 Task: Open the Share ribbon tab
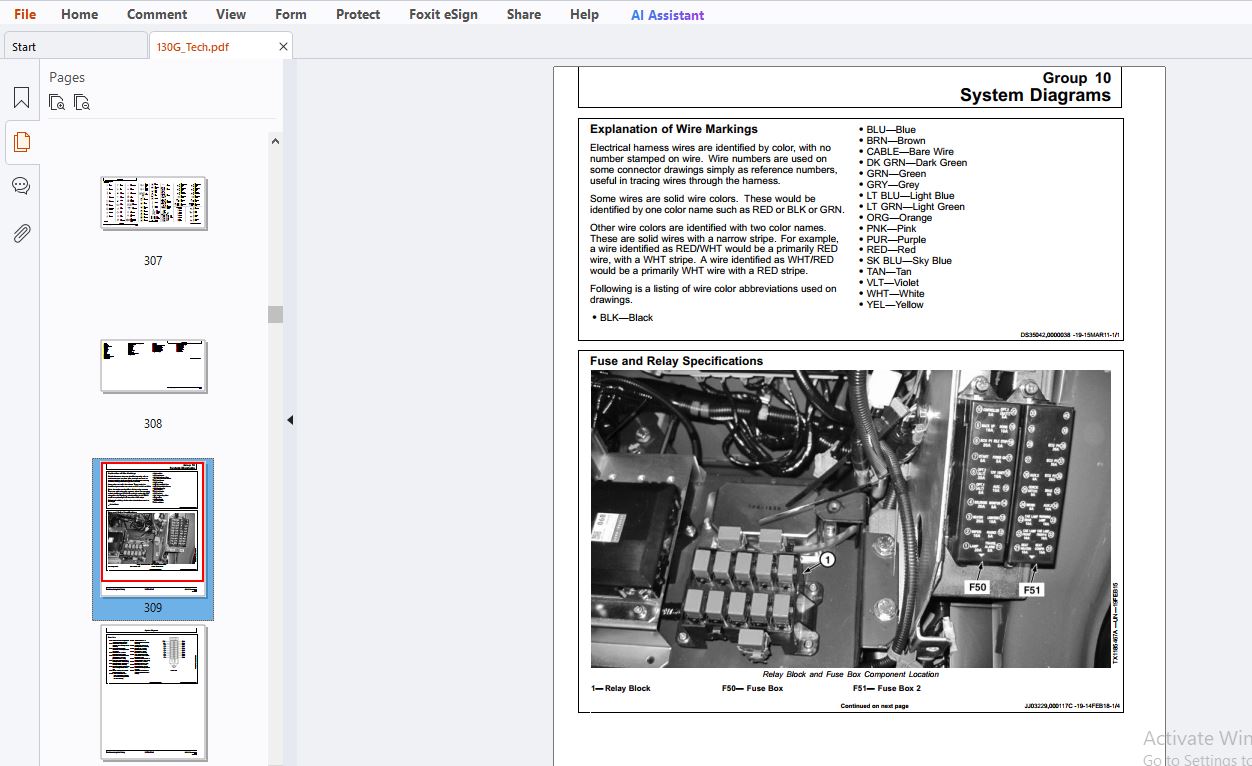524,14
